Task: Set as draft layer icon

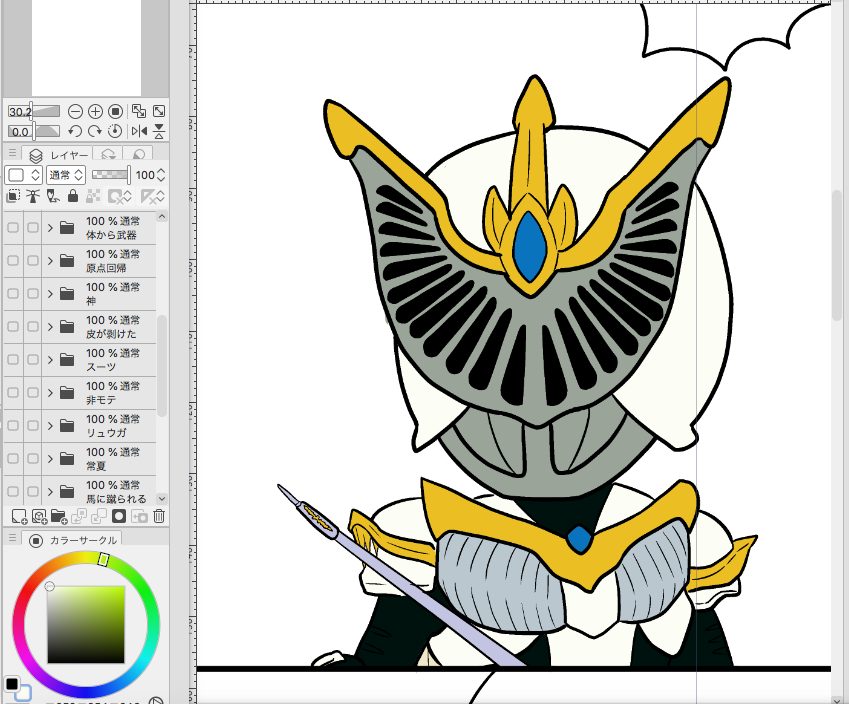Action: 53,196
